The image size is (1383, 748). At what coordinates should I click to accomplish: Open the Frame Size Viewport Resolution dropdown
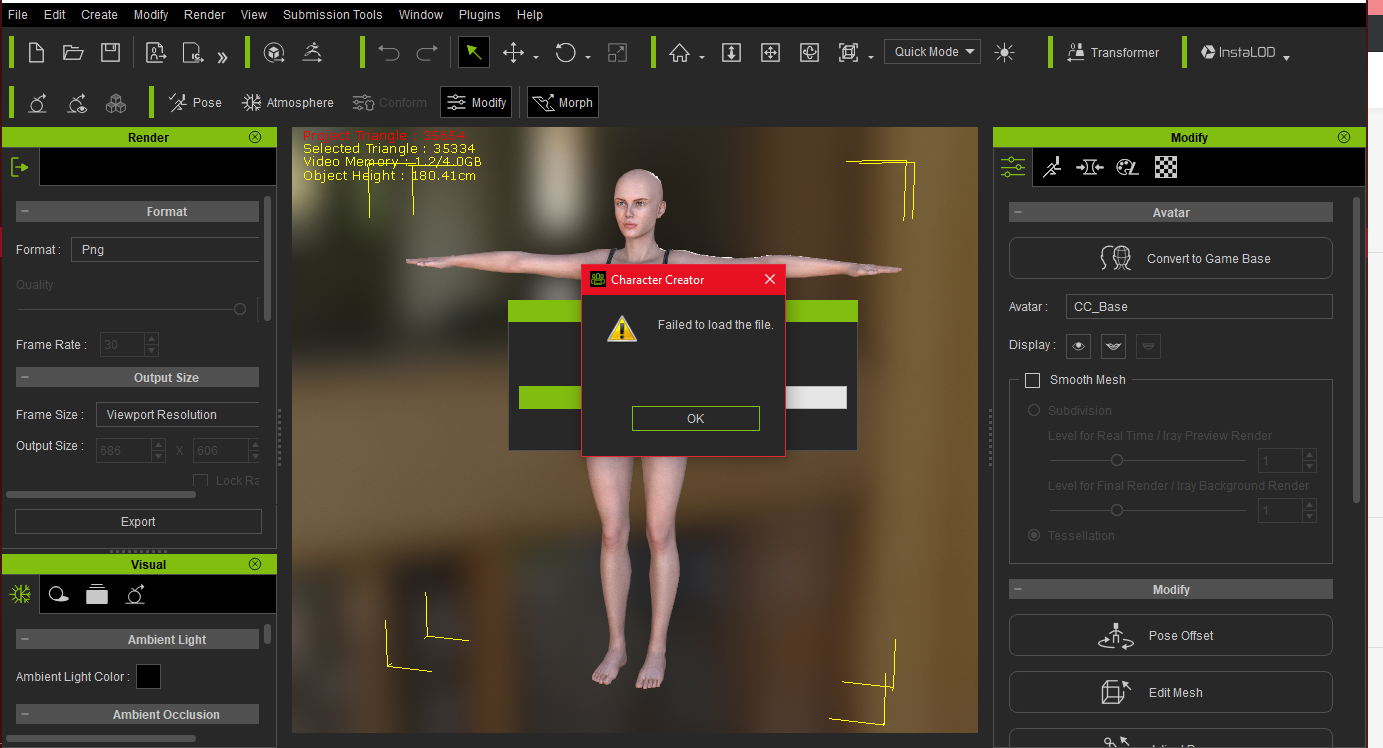click(178, 415)
